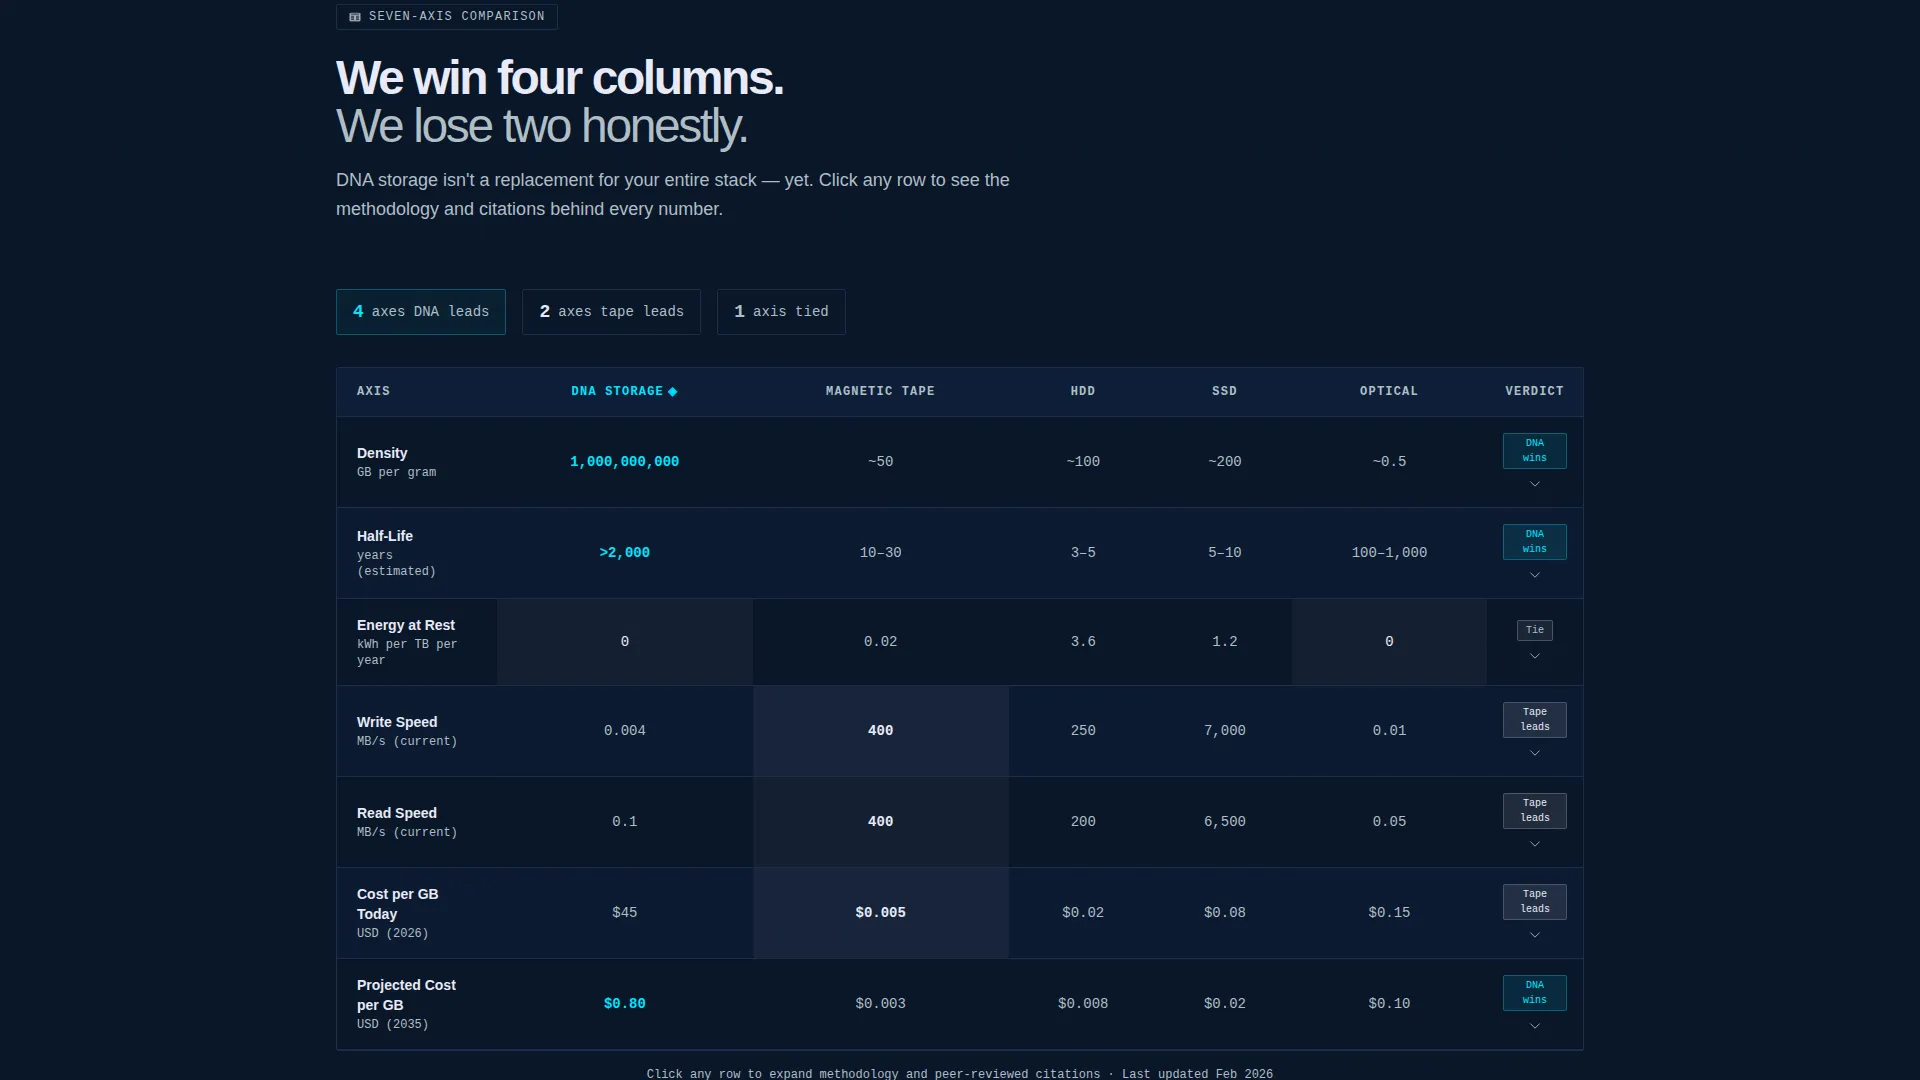Viewport: 1920px width, 1080px height.
Task: Click the Read Speed axis label
Action: click(397, 814)
